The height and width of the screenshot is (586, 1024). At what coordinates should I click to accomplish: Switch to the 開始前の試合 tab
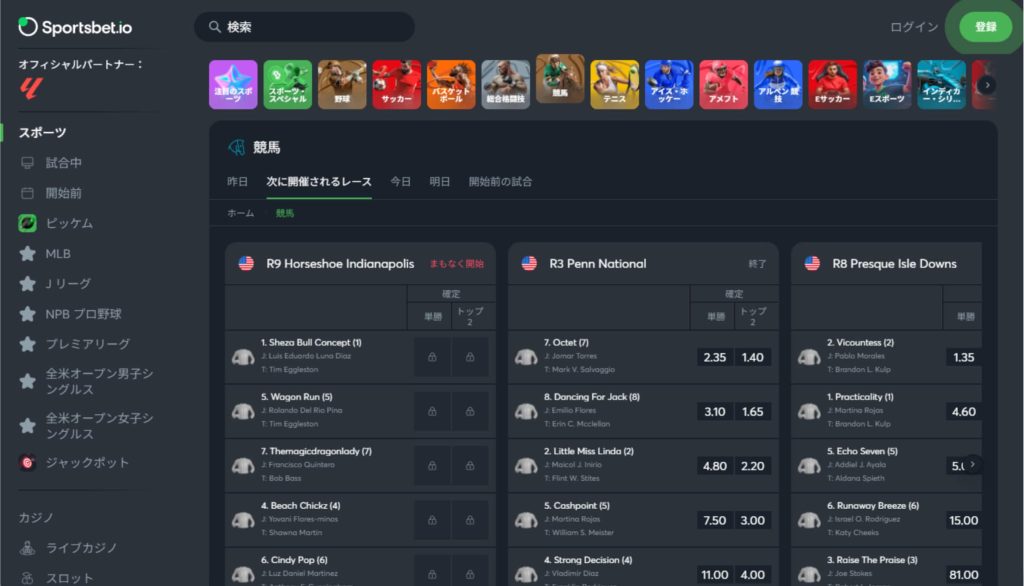pos(500,182)
